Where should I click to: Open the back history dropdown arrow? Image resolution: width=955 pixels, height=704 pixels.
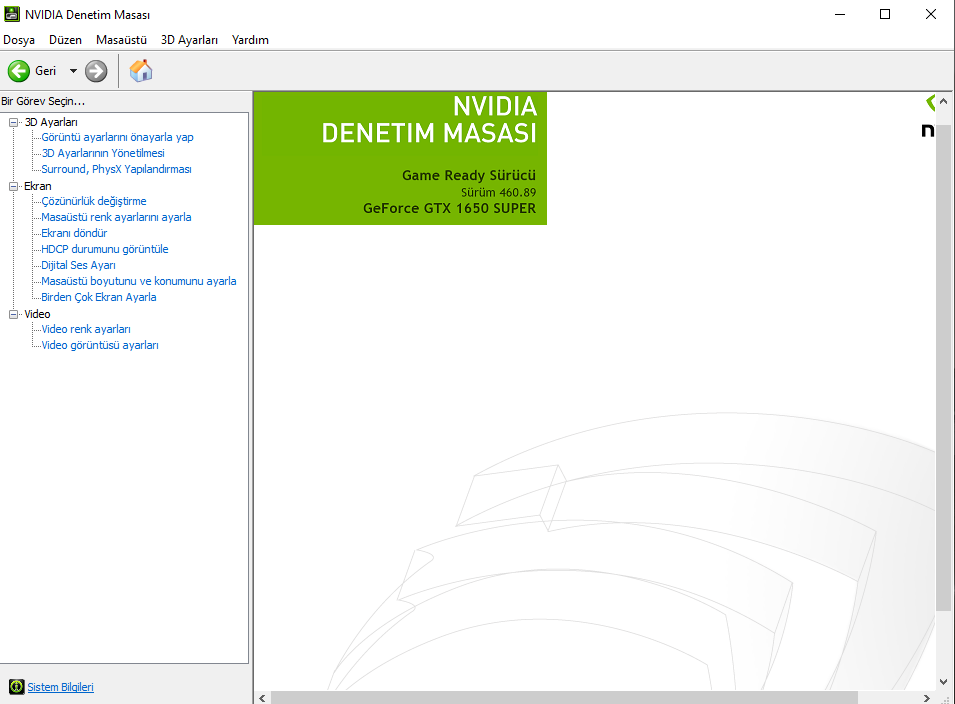(x=73, y=71)
